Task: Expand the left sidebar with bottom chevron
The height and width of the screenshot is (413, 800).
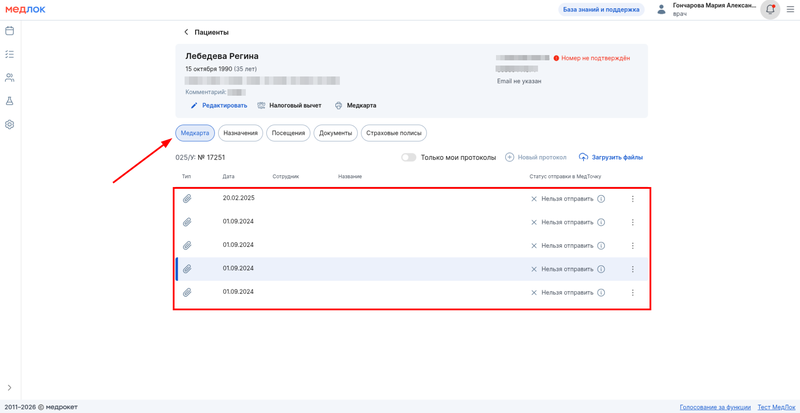Action: click(x=10, y=388)
